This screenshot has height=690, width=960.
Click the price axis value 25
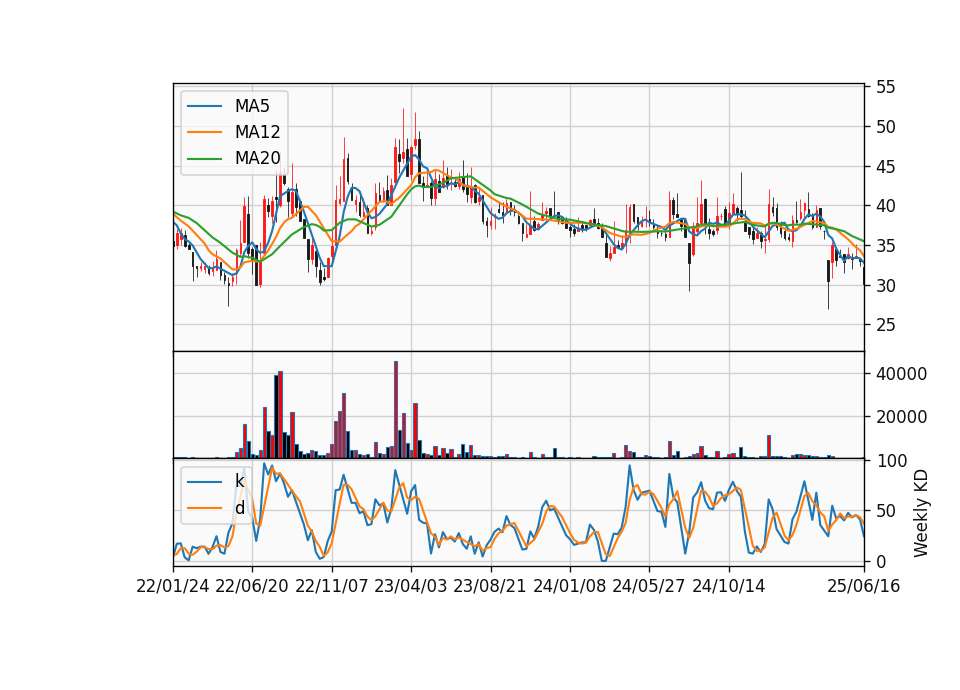[885, 325]
